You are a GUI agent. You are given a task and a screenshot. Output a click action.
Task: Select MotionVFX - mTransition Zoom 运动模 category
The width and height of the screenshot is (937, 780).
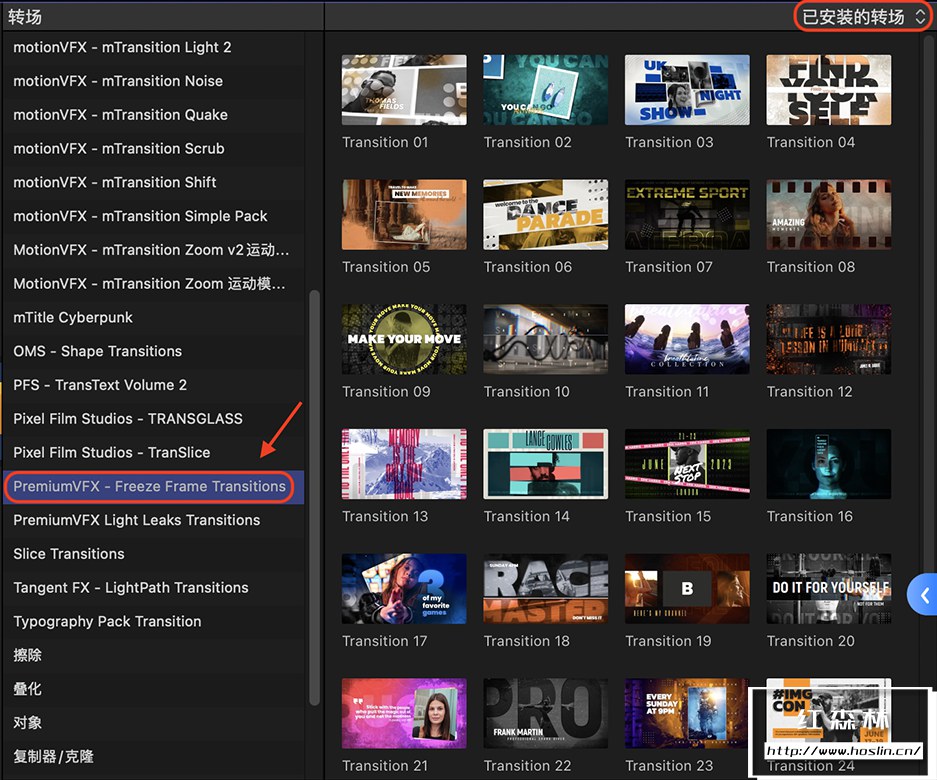[153, 283]
